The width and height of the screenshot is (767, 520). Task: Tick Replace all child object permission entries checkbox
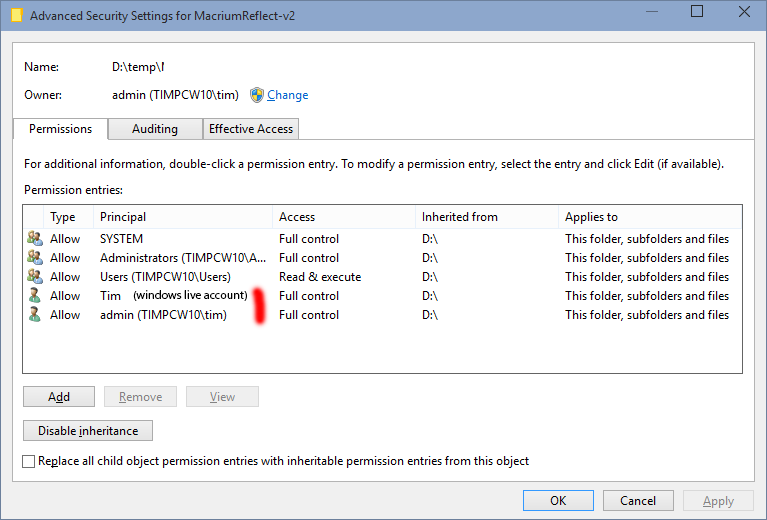(x=28, y=461)
